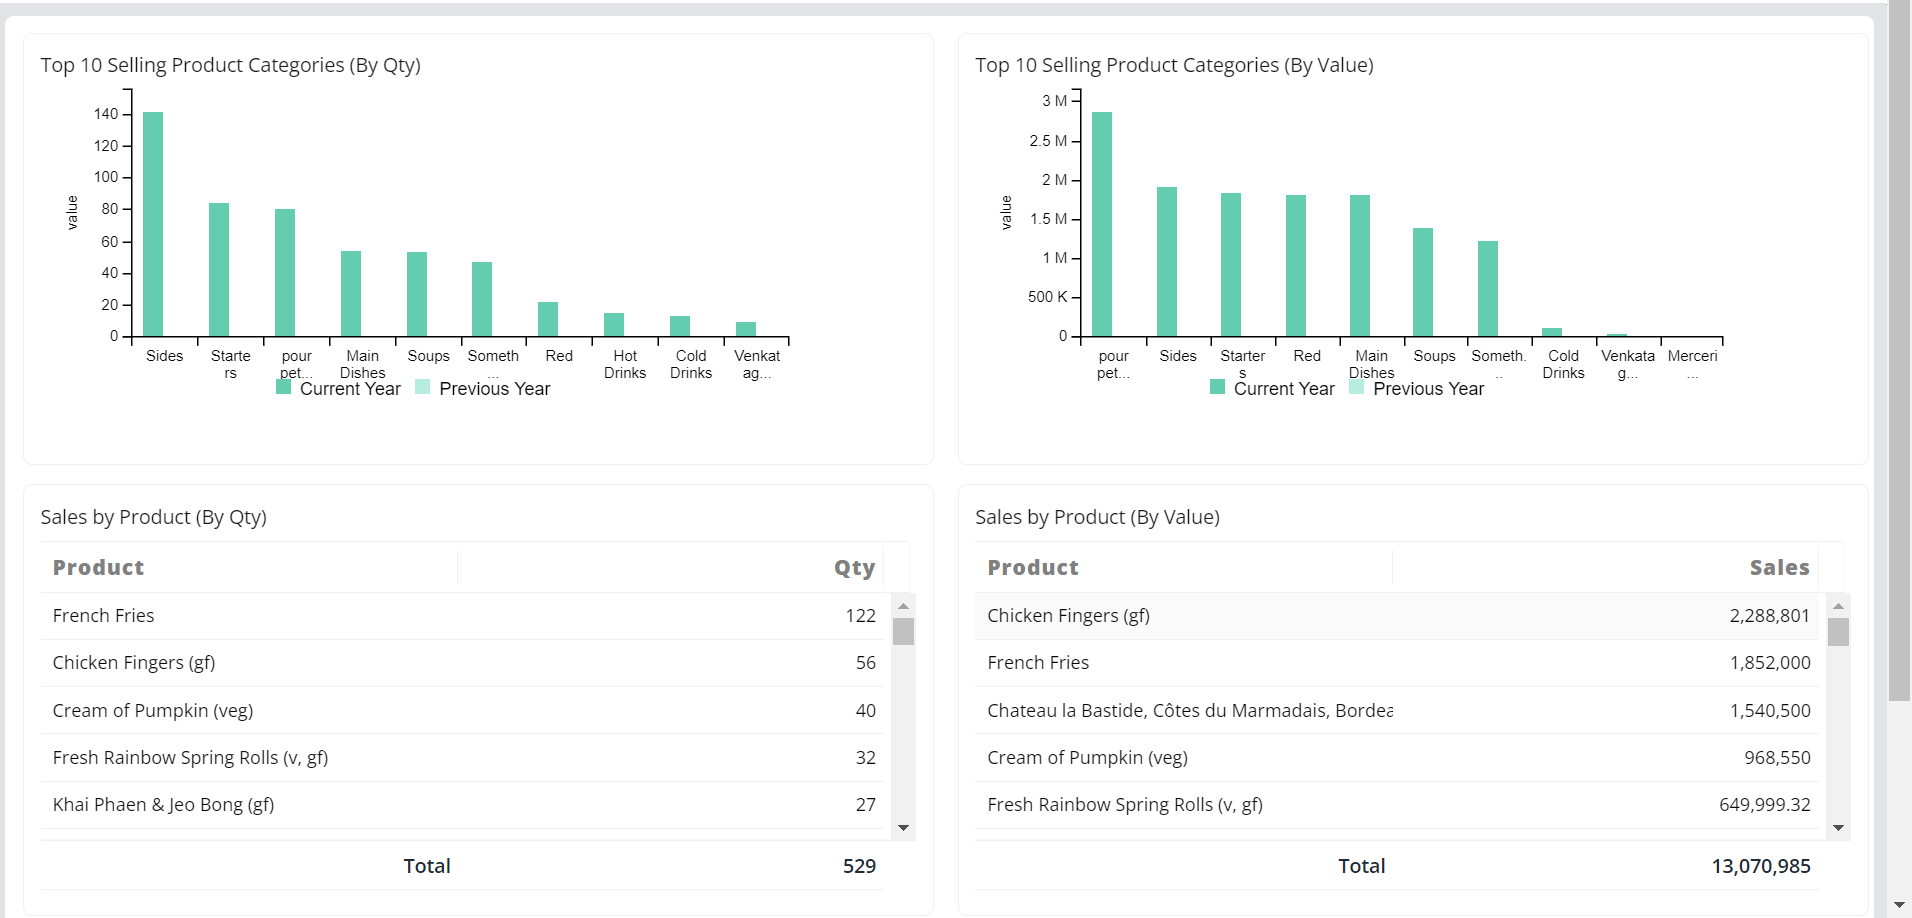Click Product header in Sales by Value table

click(1033, 567)
